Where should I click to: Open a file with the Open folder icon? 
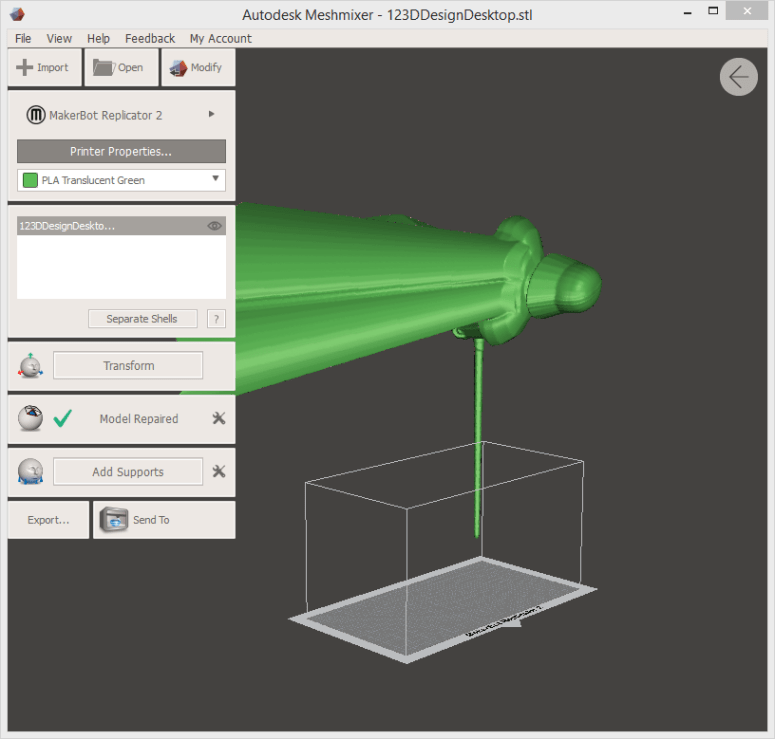coord(104,68)
